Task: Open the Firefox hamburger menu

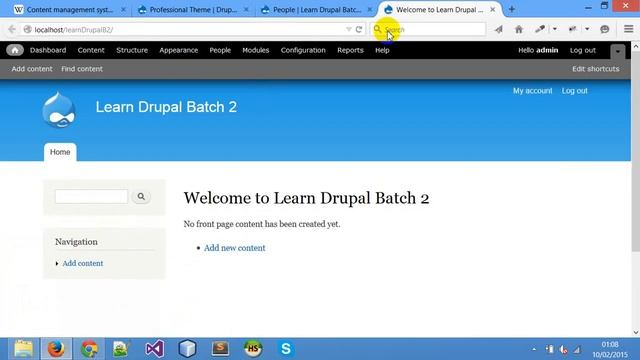Action: [x=629, y=29]
